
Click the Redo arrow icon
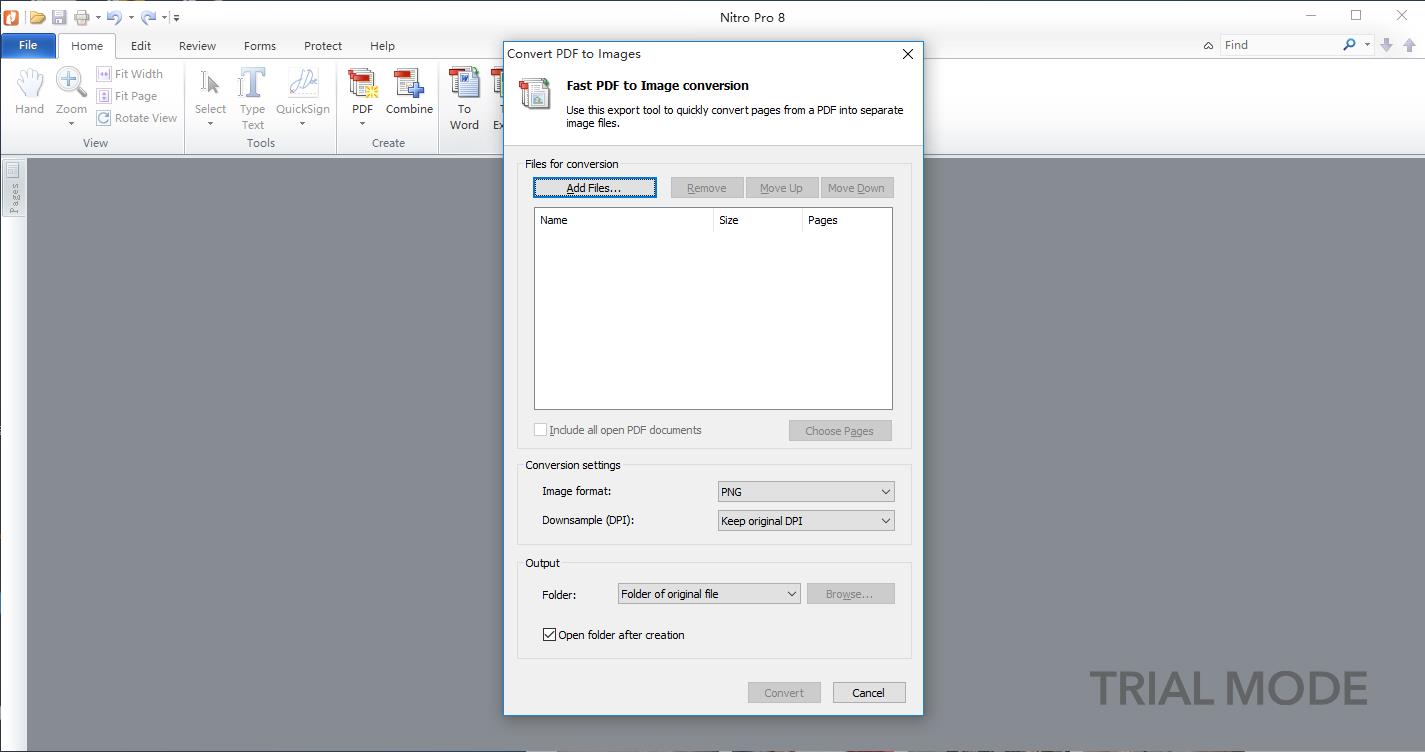tap(148, 17)
